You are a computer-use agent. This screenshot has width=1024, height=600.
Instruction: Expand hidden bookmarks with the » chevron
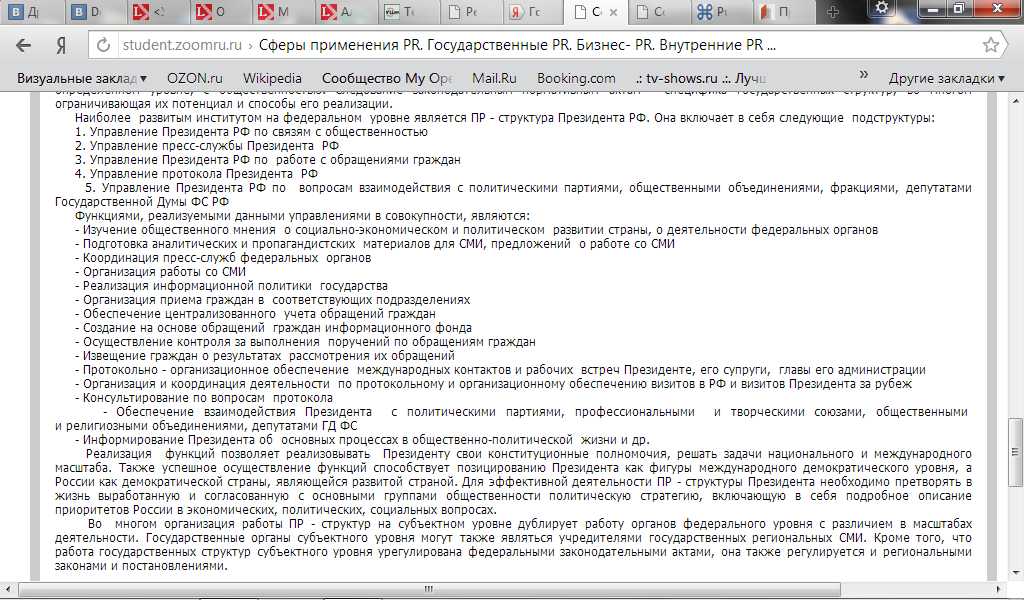tap(863, 75)
